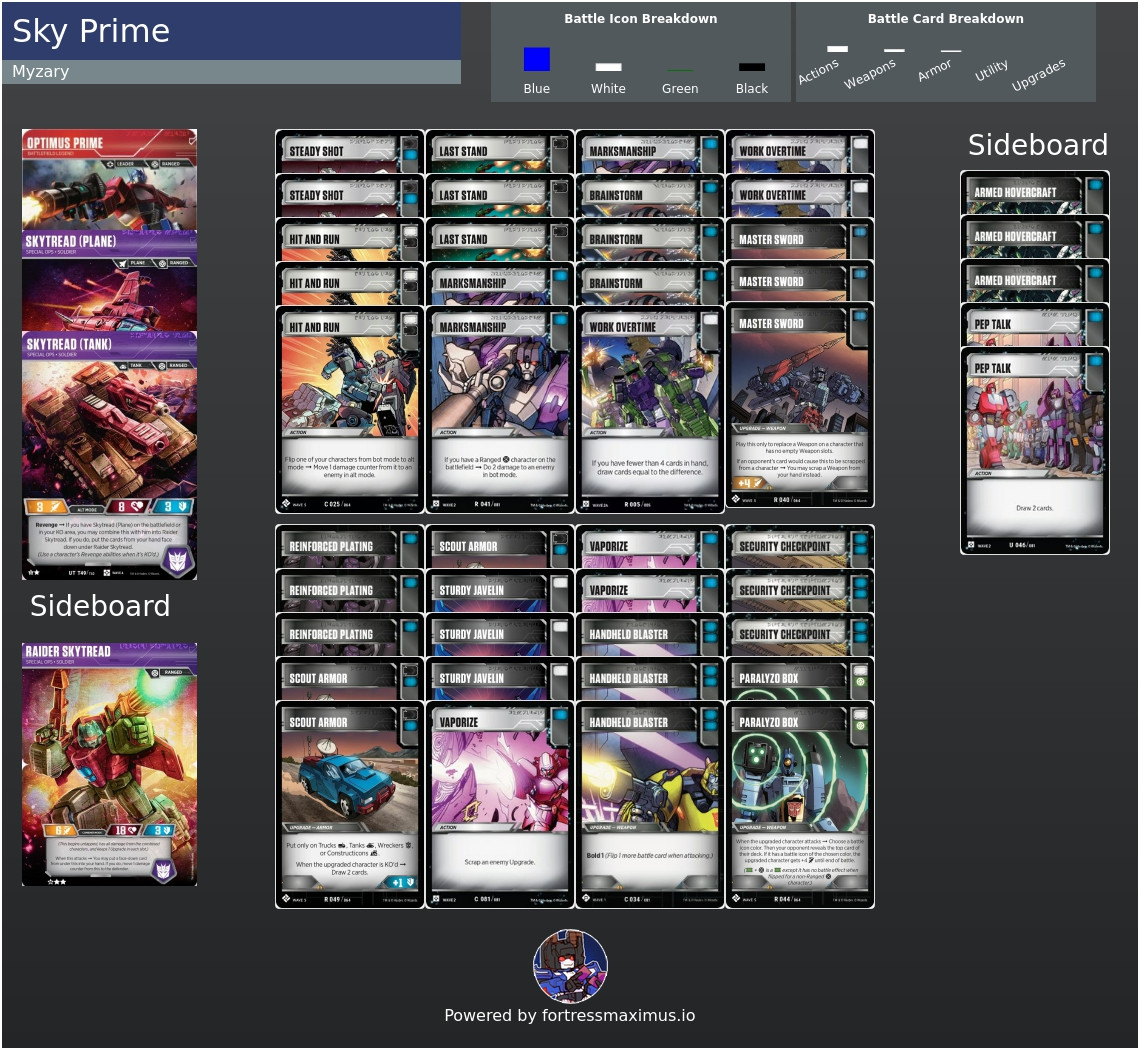Click the green battle icon on full Paralyzo Box card
Screen dimensions: 1140x1050
click(x=861, y=726)
